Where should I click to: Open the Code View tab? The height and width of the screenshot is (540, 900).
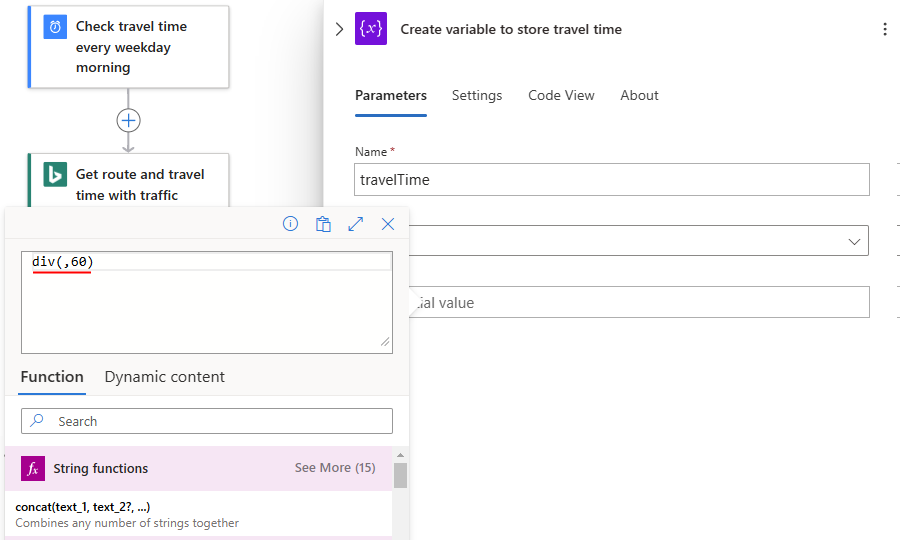pos(561,96)
